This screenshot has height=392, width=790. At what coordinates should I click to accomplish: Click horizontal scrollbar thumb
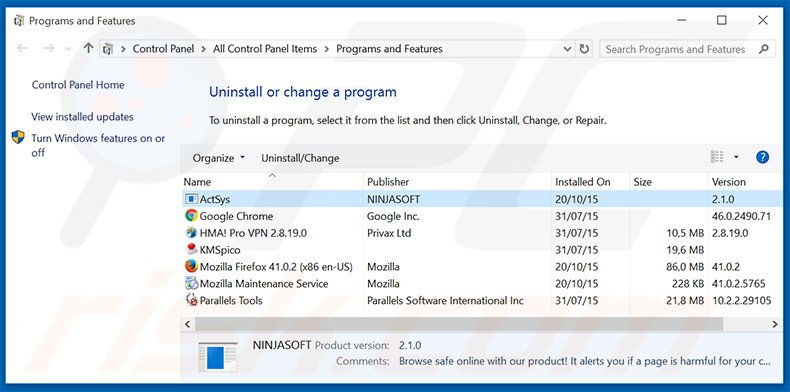point(458,324)
